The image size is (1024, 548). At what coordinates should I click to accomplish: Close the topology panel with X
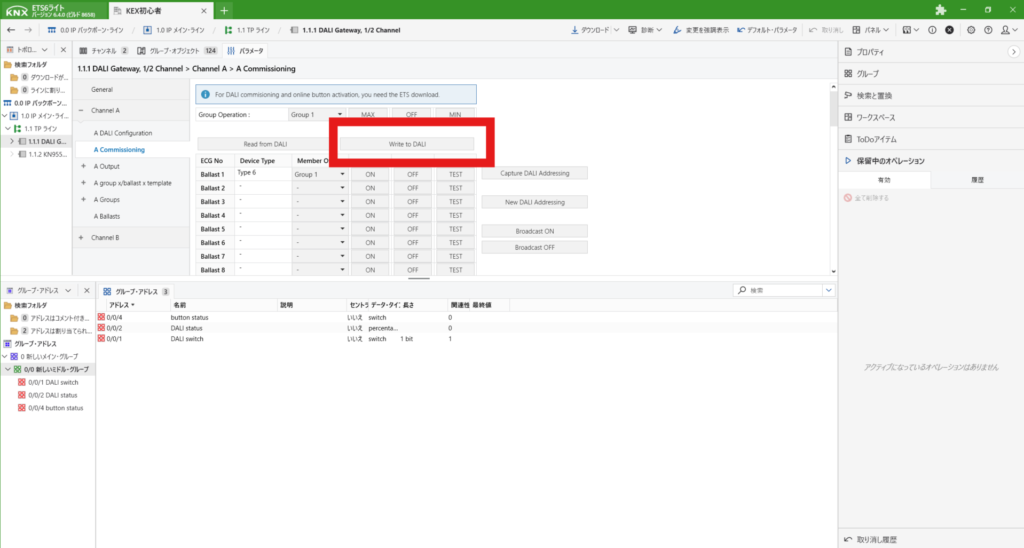[x=63, y=49]
